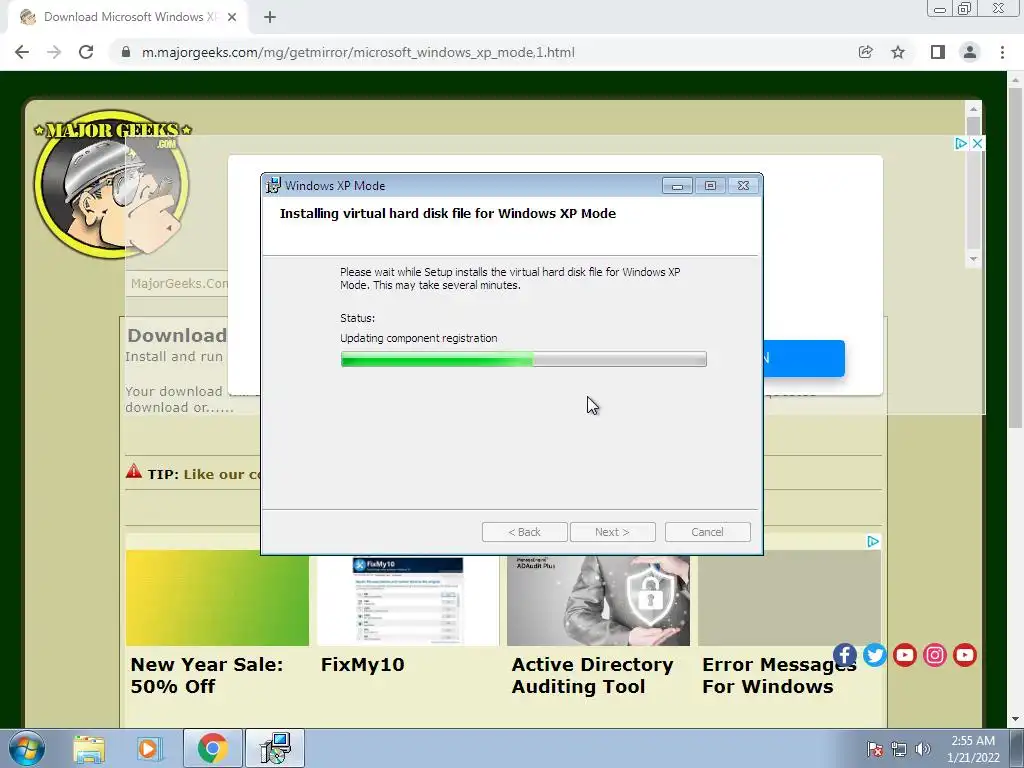Screen dimensions: 1024x768
Task: Click New Year Sale: 50% Off link
Action: [207, 675]
